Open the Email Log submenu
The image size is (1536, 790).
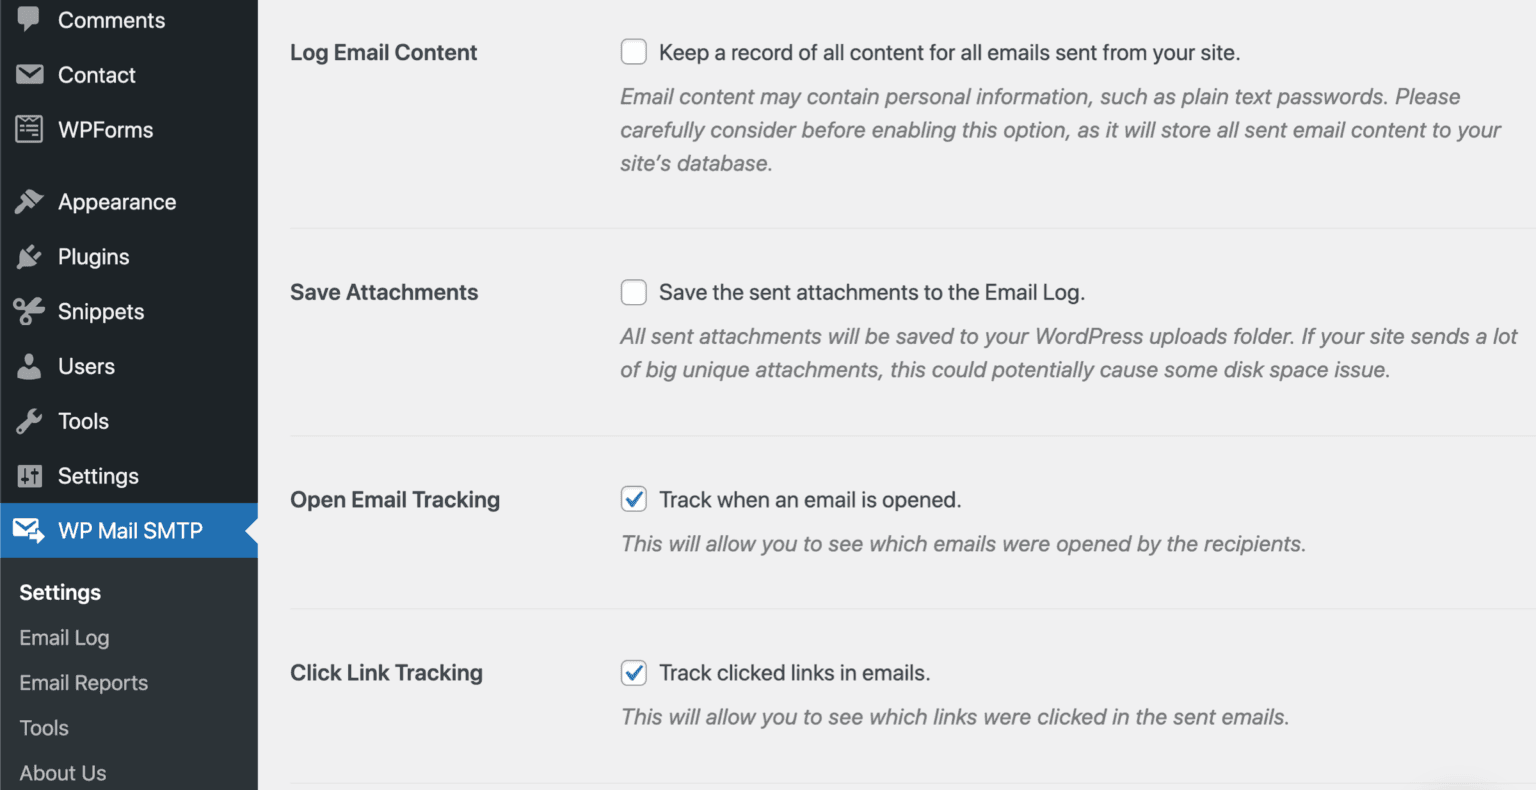(64, 637)
